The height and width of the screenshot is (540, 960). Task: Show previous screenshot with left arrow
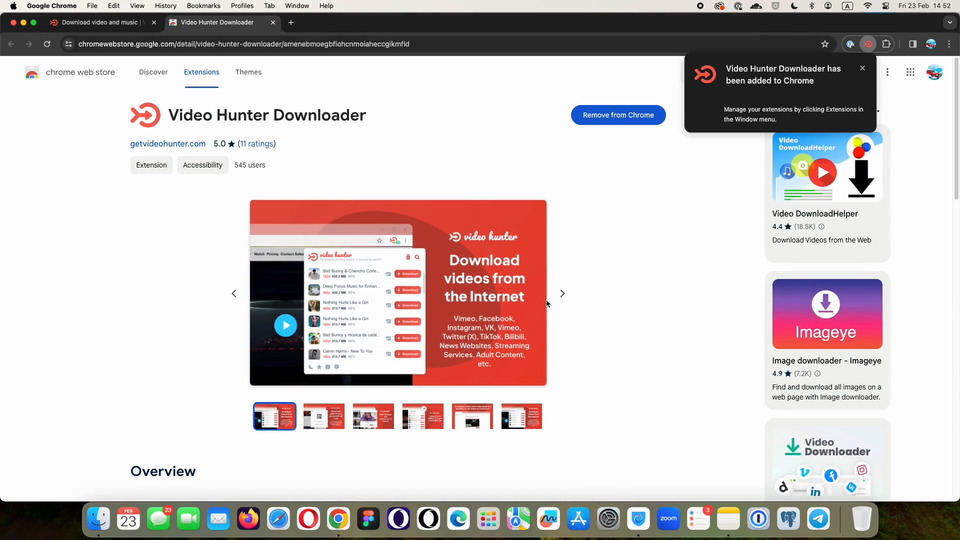[234, 293]
